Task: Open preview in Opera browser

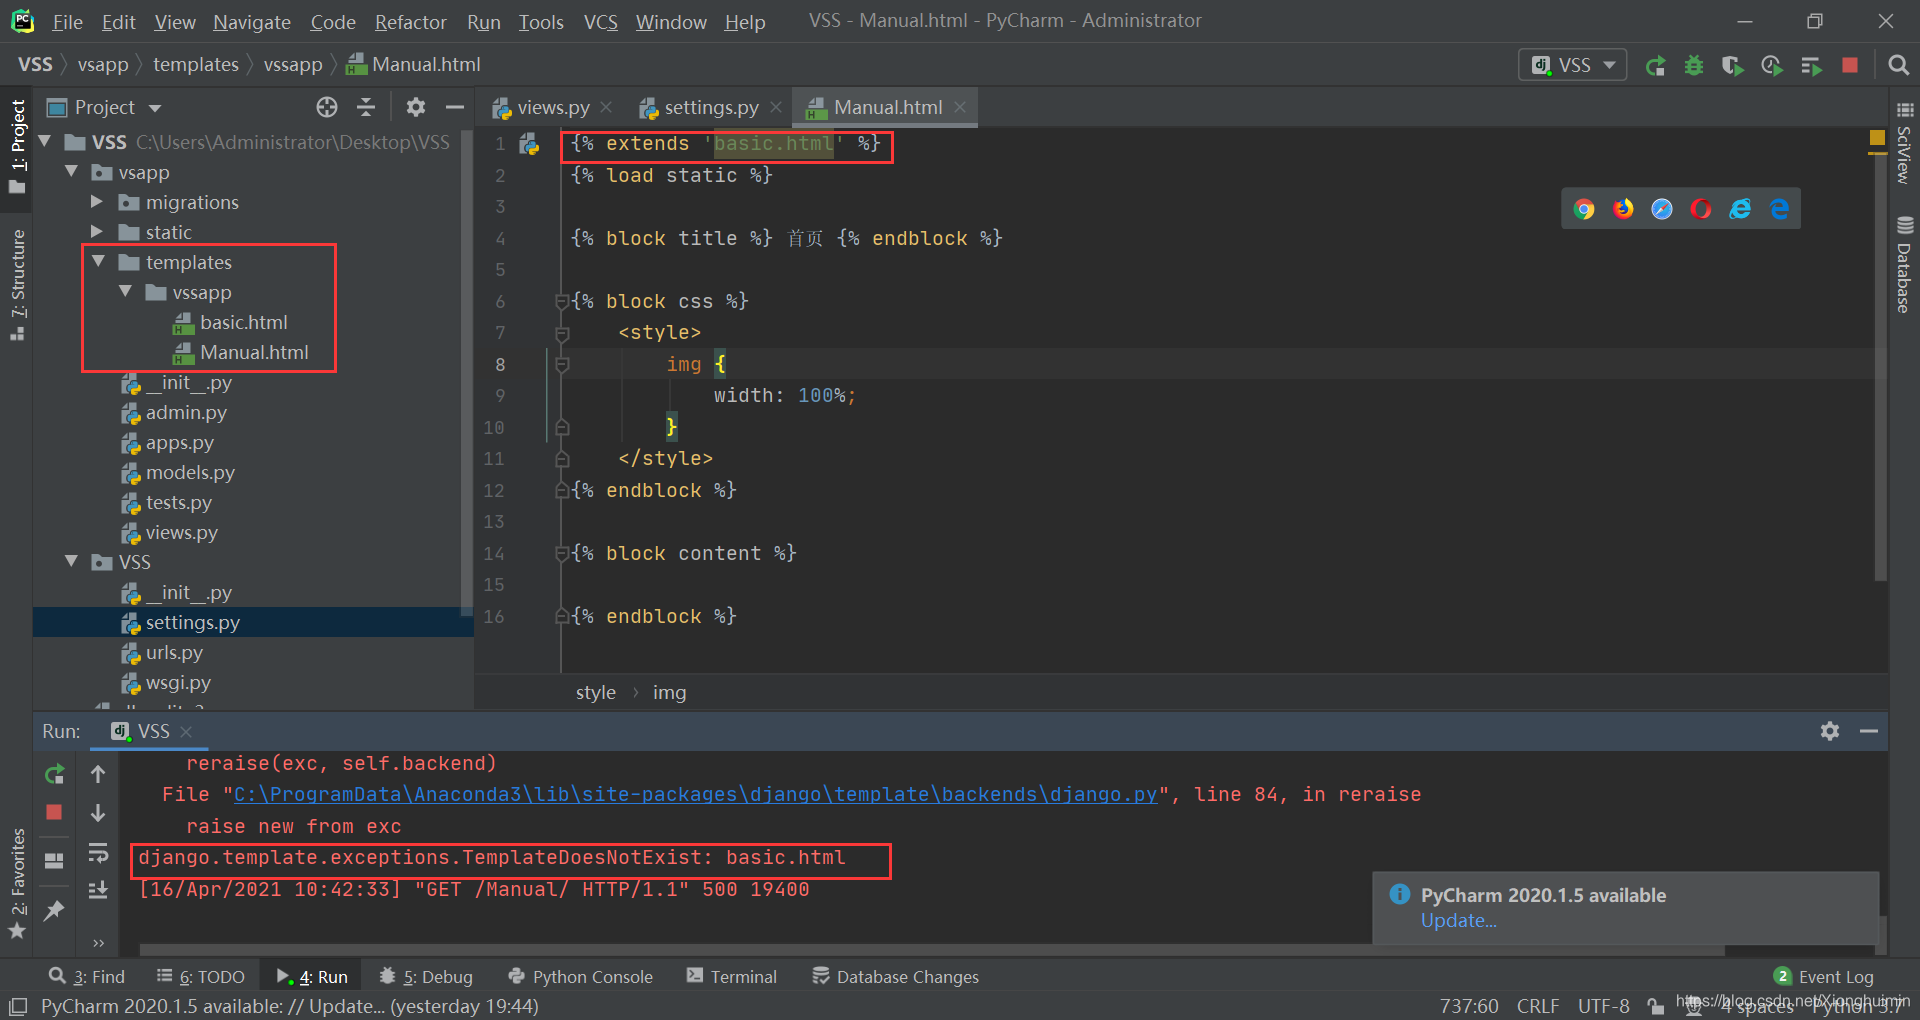Action: click(x=1701, y=209)
